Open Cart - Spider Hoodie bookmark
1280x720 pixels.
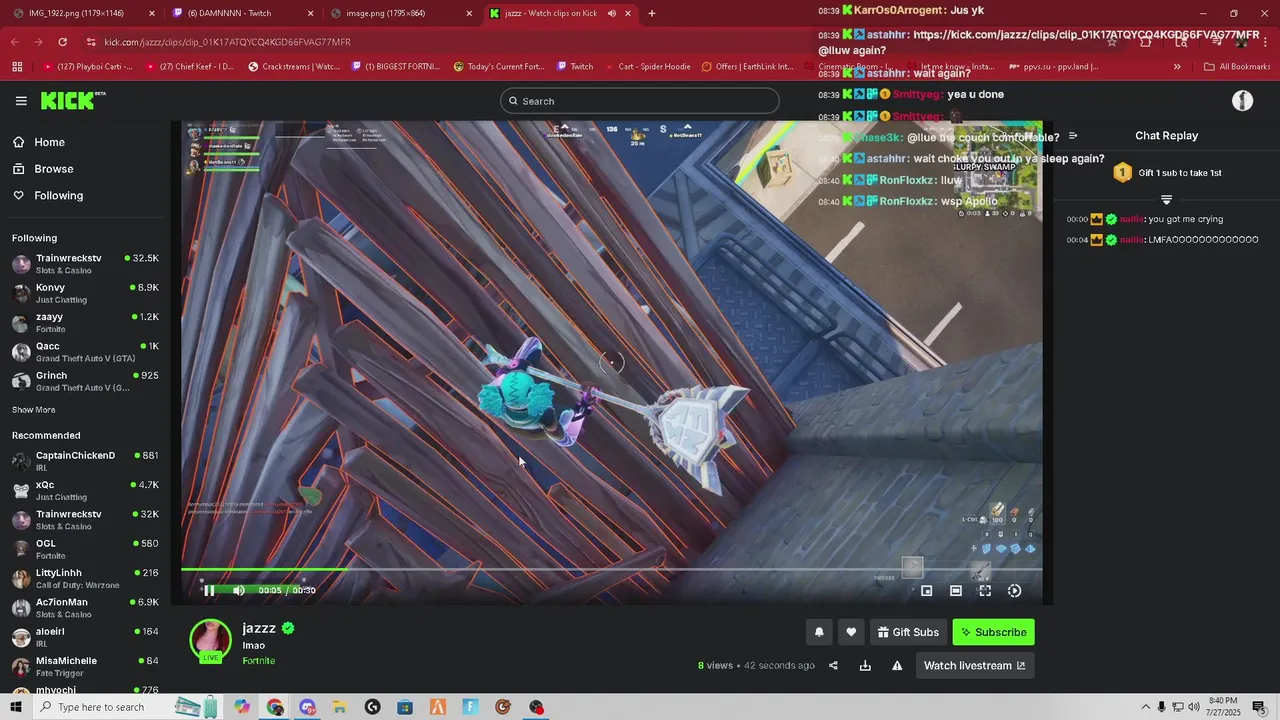(647, 67)
